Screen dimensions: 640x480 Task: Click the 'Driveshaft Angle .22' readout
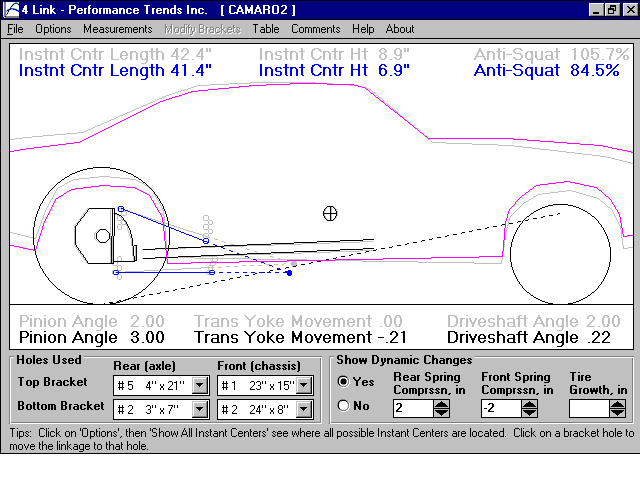pyautogui.click(x=529, y=338)
